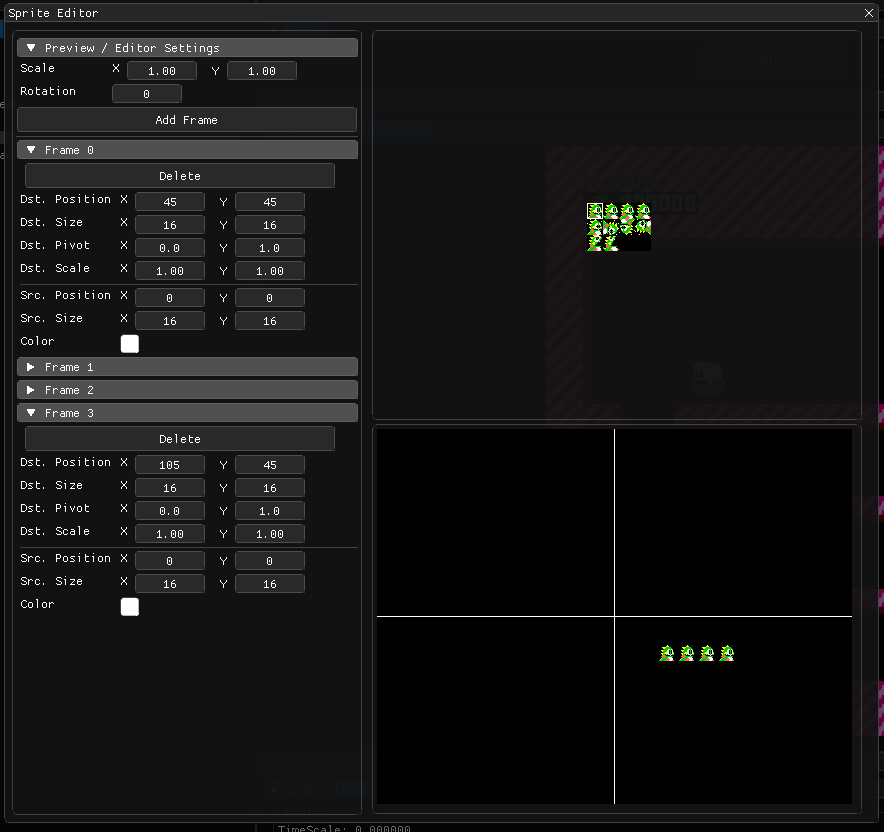884x832 pixels.
Task: Edit Frame 0 Src. Position Y field
Action: pyautogui.click(x=269, y=298)
